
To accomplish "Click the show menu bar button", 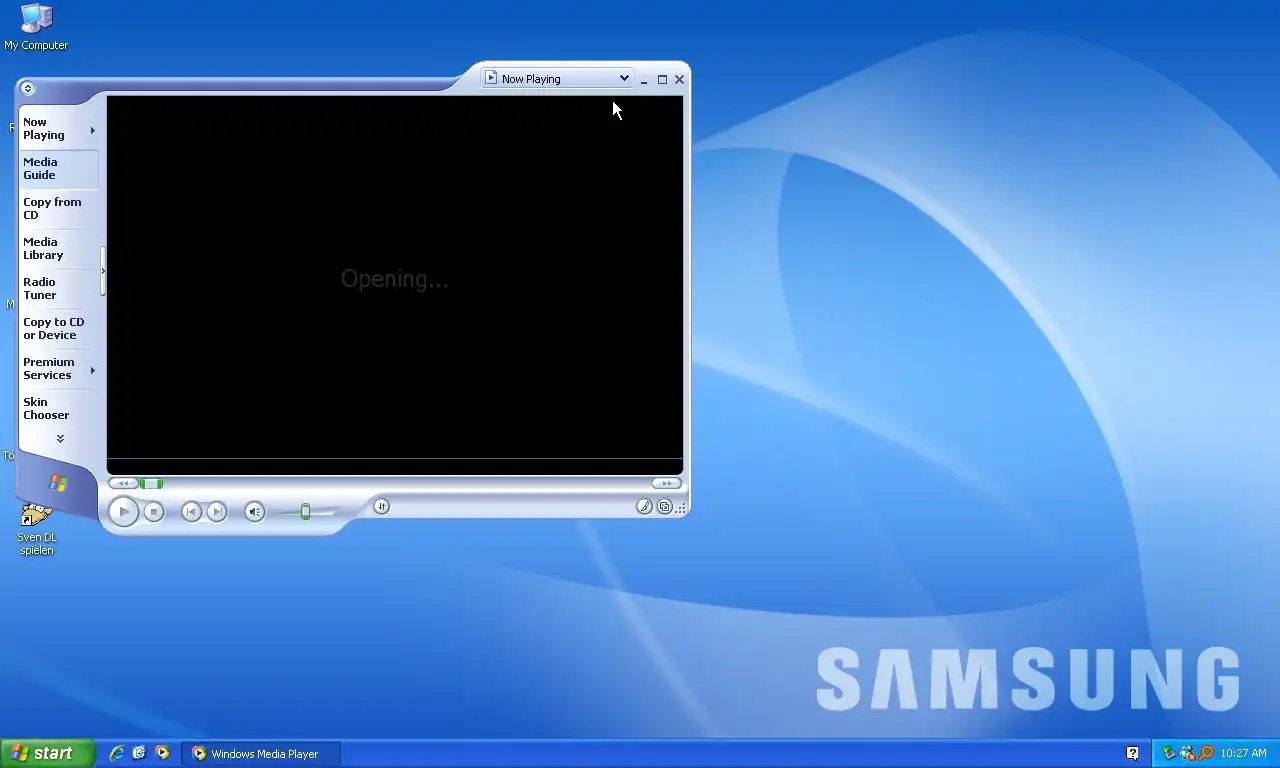I will point(27,88).
